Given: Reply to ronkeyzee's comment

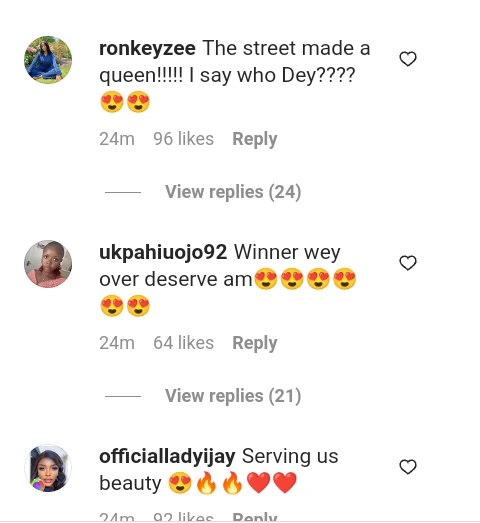Looking at the screenshot, I should coord(255,139).
